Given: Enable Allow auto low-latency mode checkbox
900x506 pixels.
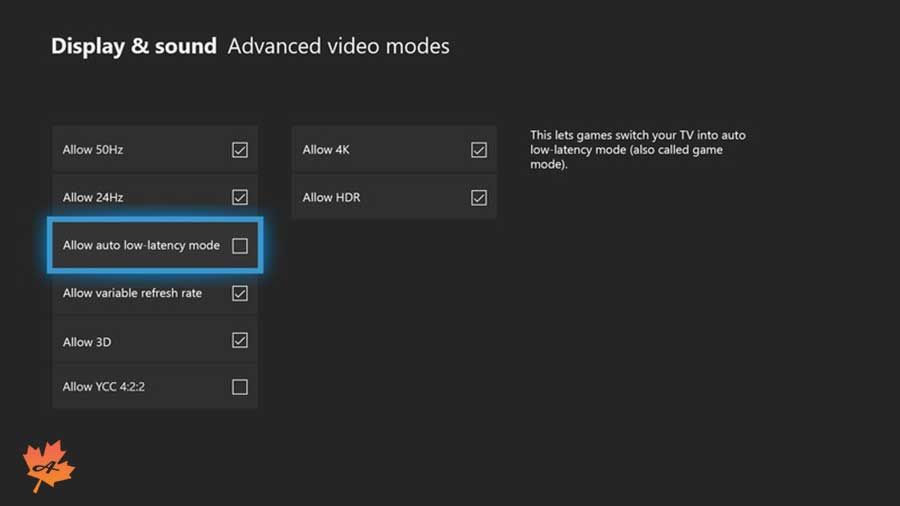Looking at the screenshot, I should (x=240, y=246).
